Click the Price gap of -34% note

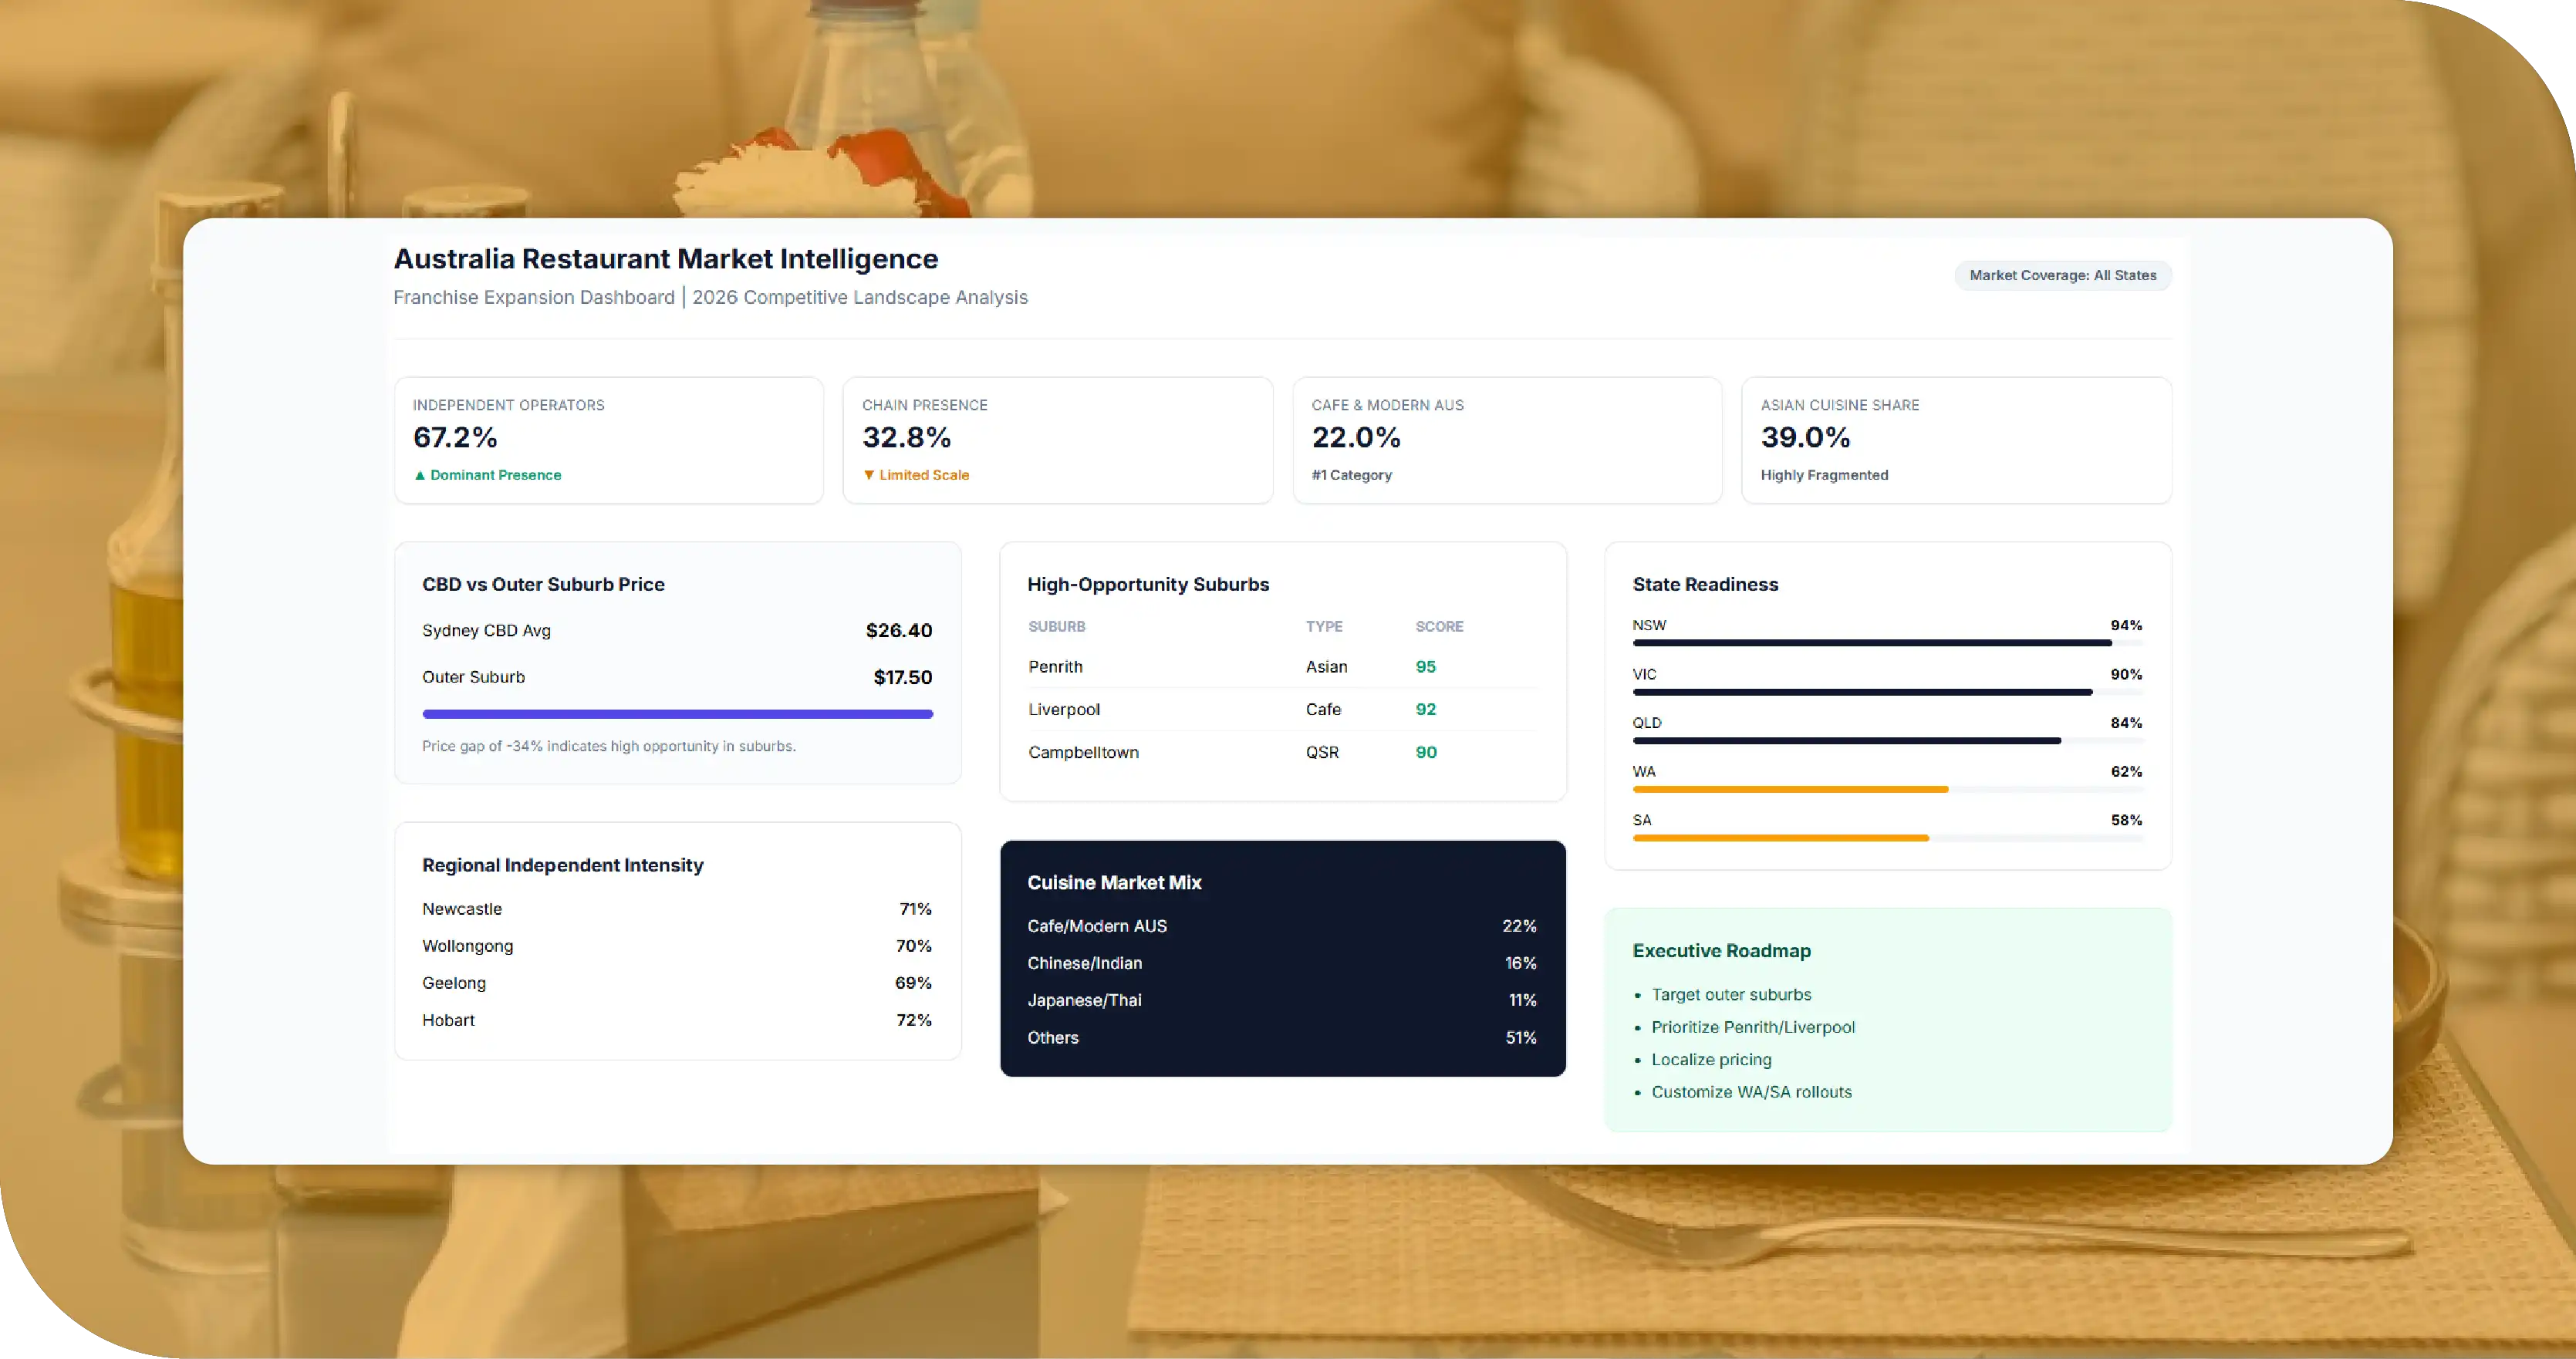[x=609, y=746]
